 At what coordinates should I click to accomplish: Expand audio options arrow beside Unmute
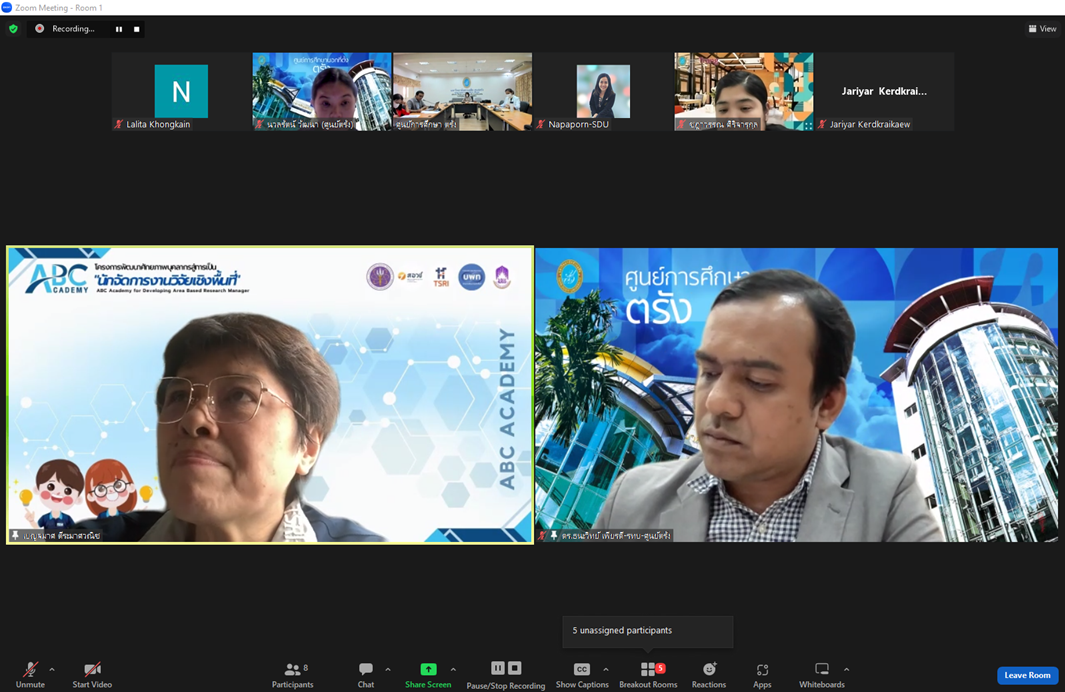point(52,670)
